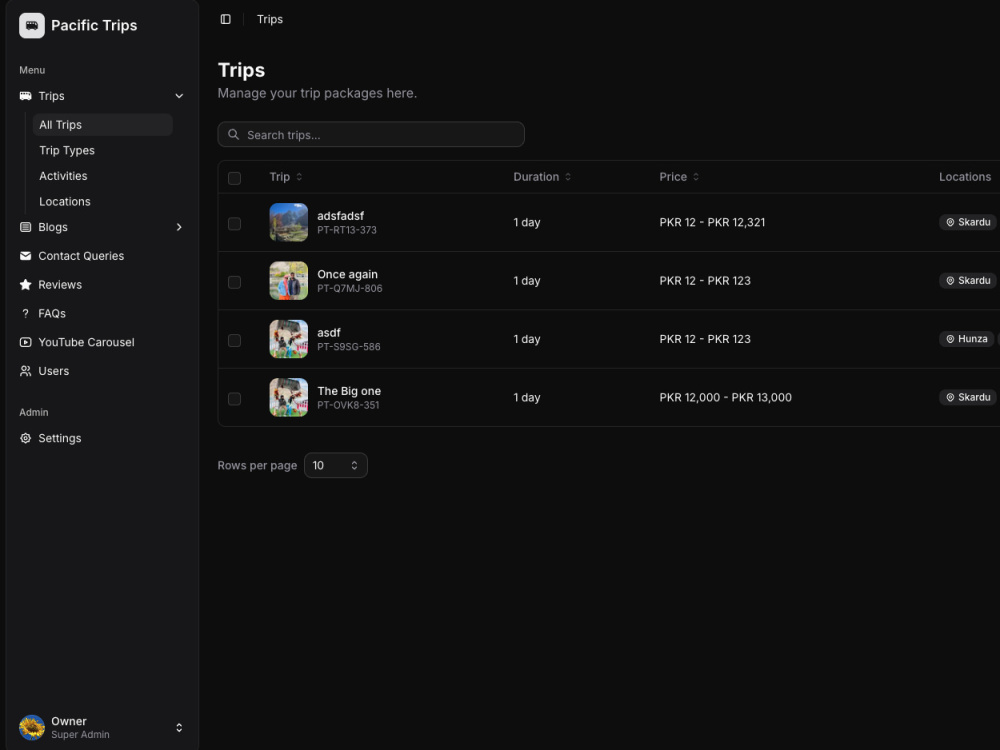Click The Big one trip thumbnail
Viewport: 1000px width, 750px height.
[x=289, y=397]
